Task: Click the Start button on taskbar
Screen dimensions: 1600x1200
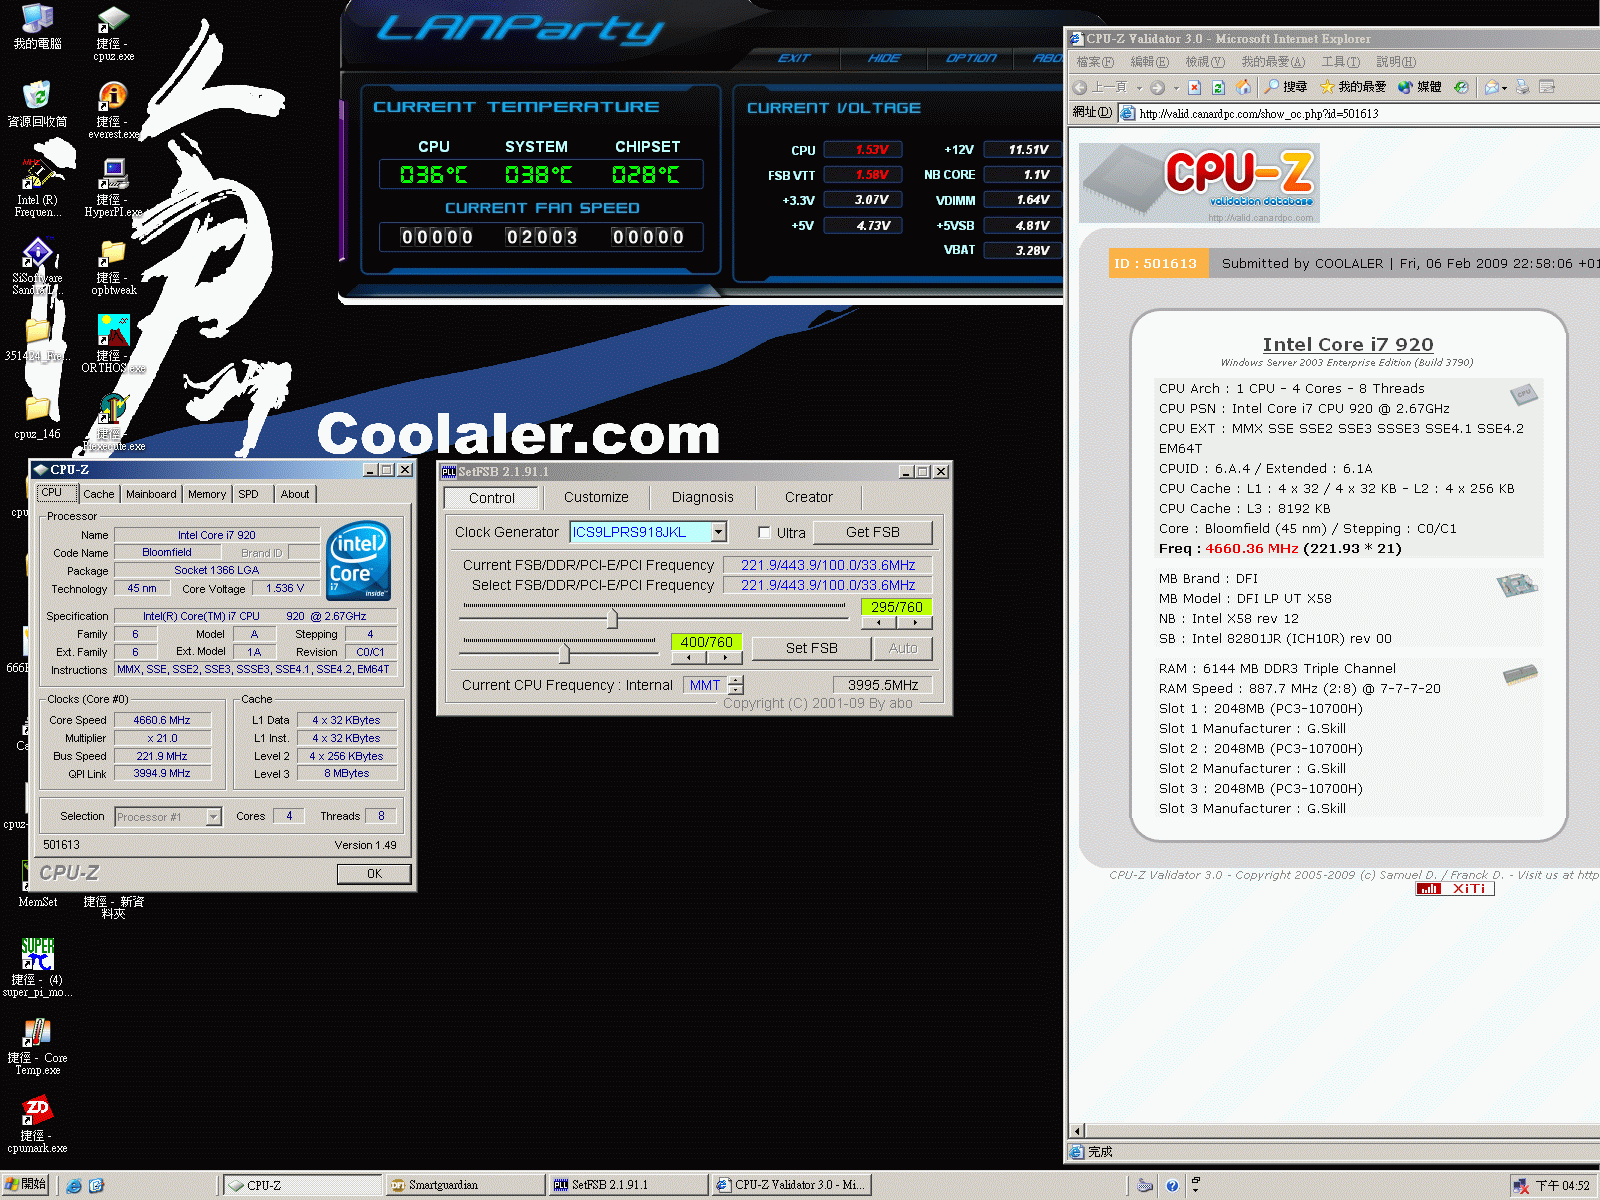Action: 26,1185
